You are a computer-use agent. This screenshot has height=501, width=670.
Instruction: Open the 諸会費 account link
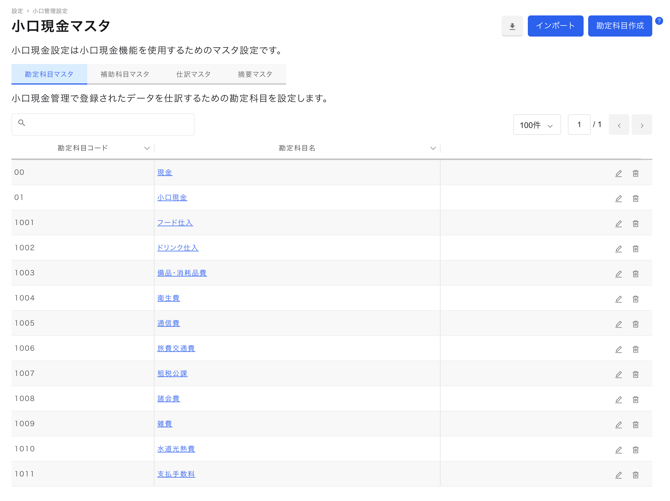pos(168,399)
